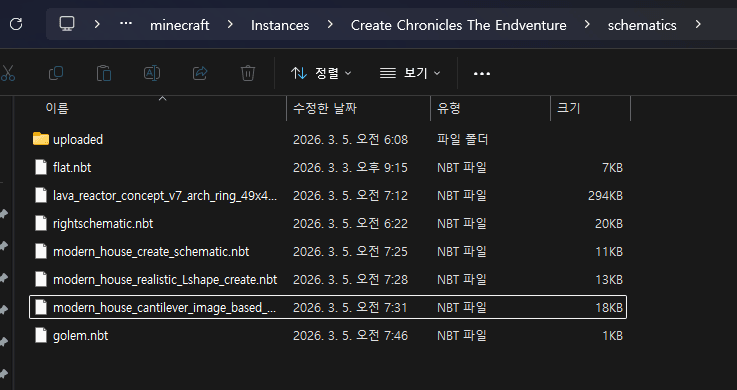Expand the chevron after schematics

pyautogui.click(x=698, y=24)
